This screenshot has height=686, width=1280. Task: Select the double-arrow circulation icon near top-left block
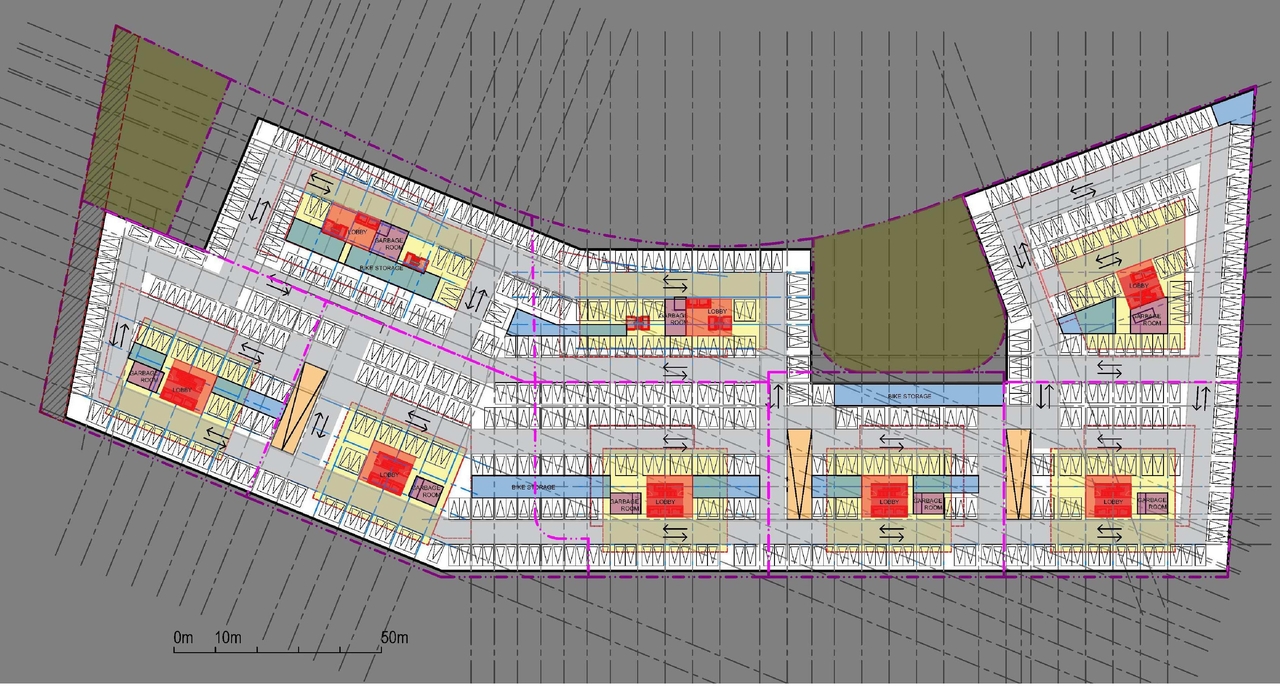[320, 184]
